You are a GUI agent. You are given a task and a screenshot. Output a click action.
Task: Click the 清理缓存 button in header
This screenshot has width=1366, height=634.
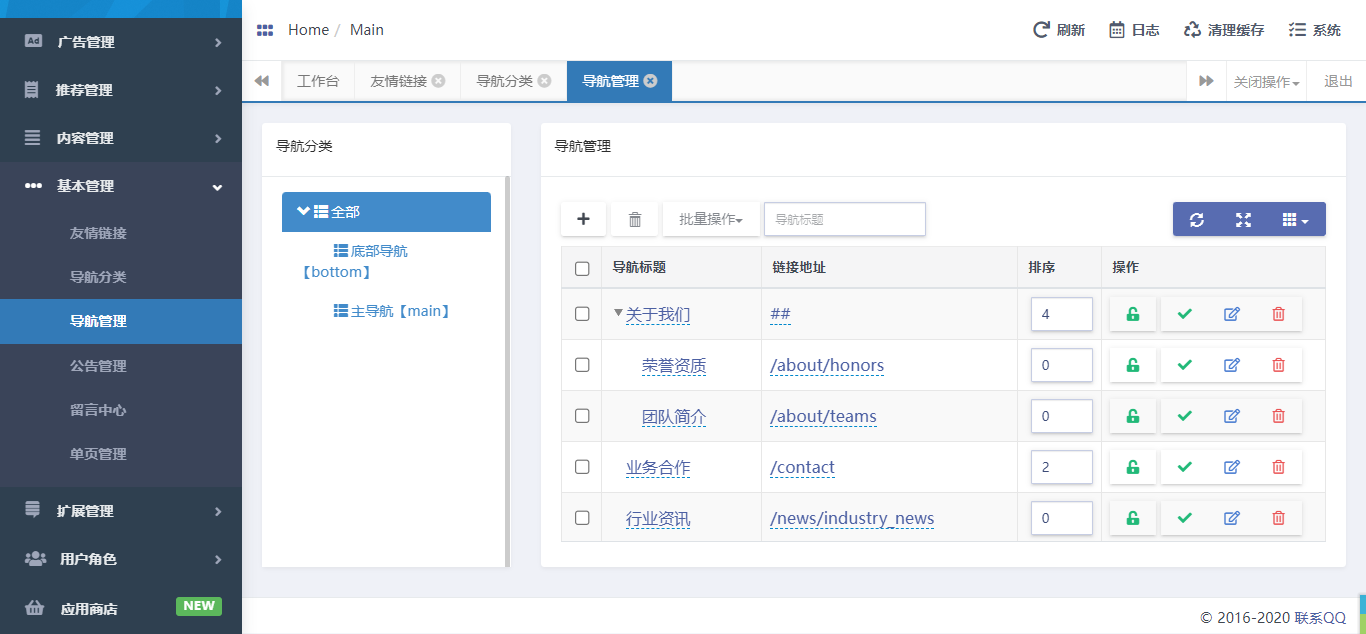click(1223, 30)
